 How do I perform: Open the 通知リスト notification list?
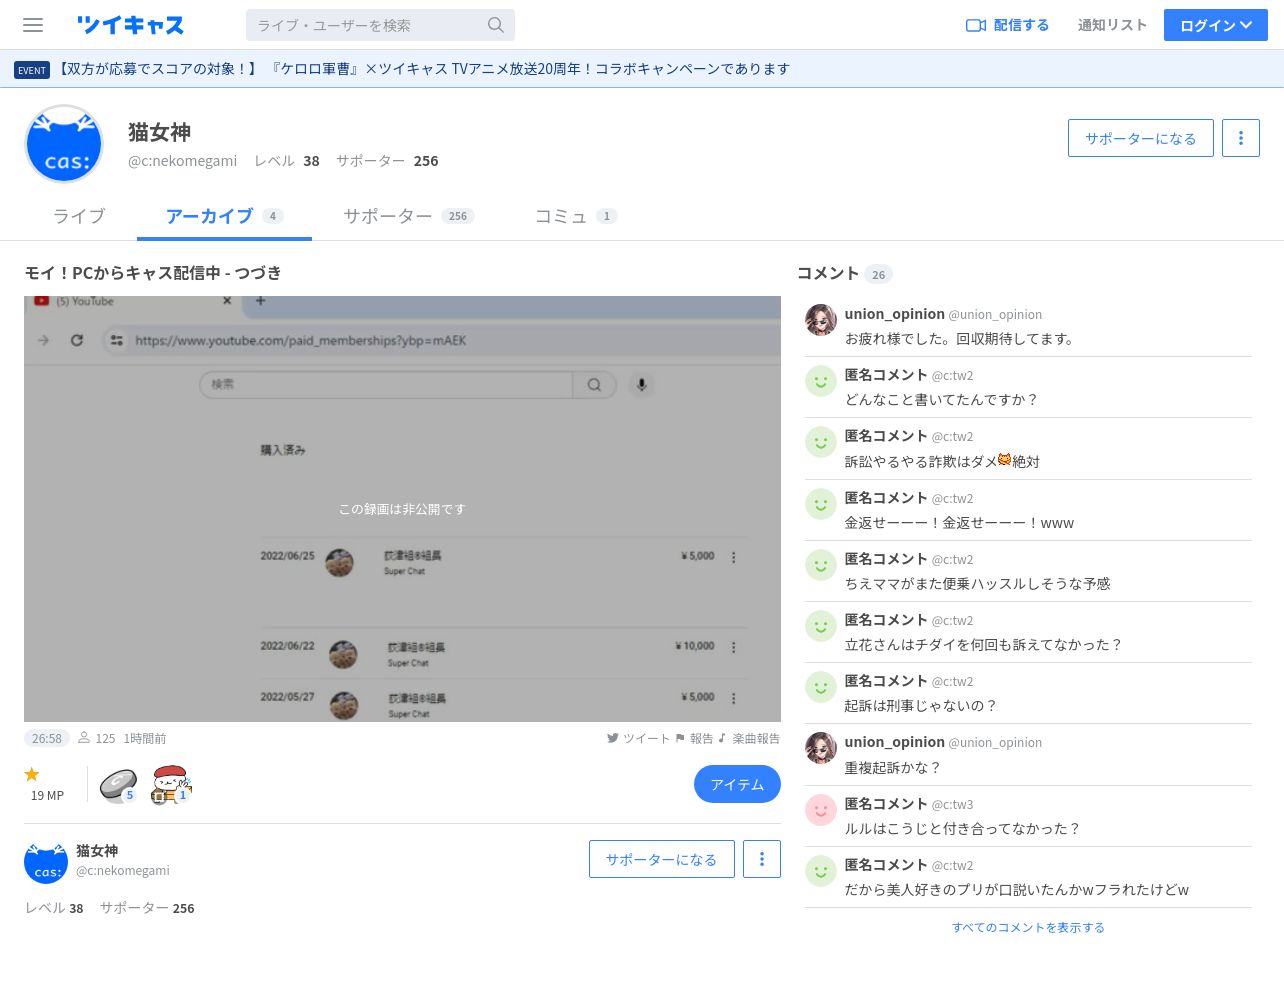point(1112,25)
